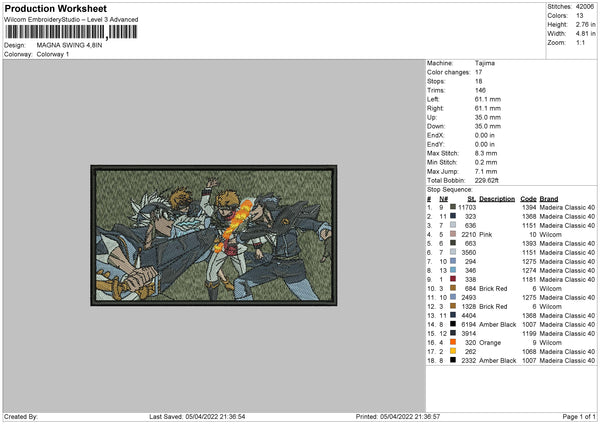The width and height of the screenshot is (600, 424).
Task: Click the barcode under the worksheet title
Action: pos(71,32)
